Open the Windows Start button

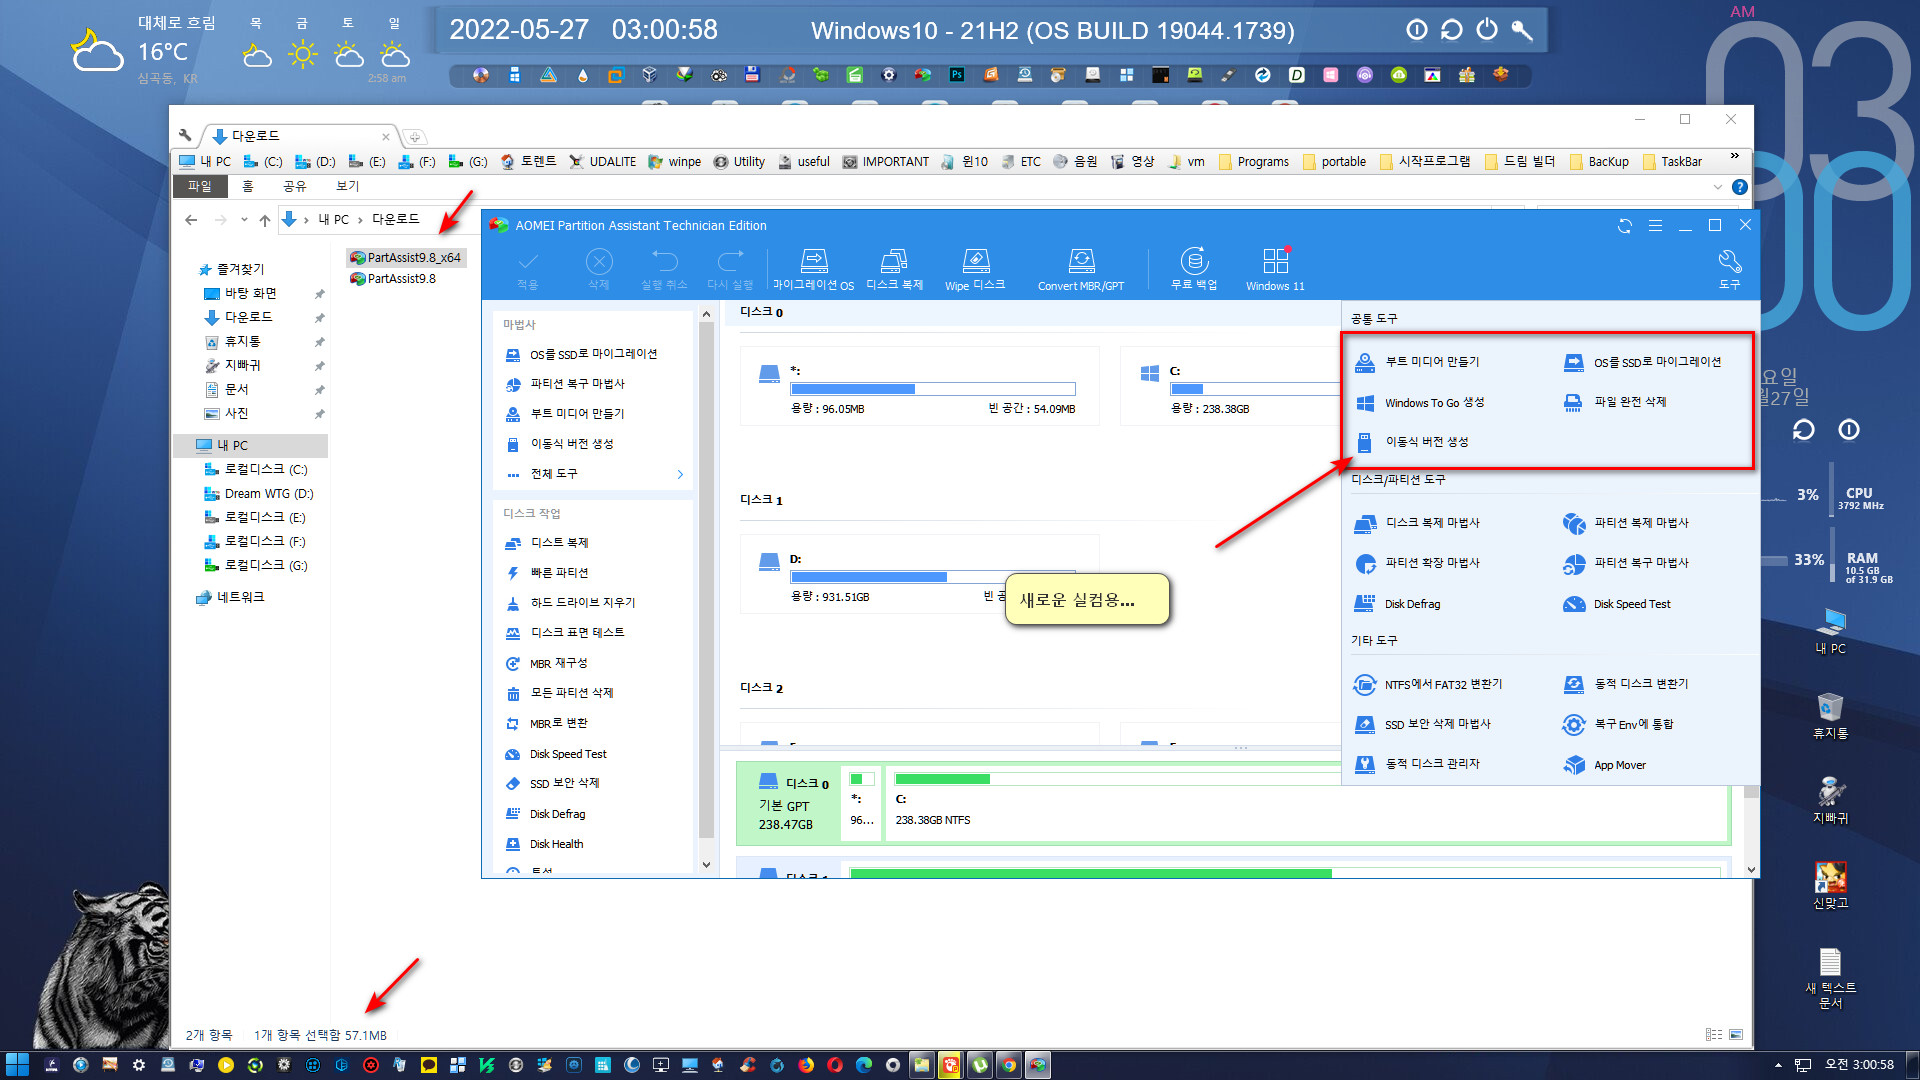click(x=17, y=1065)
